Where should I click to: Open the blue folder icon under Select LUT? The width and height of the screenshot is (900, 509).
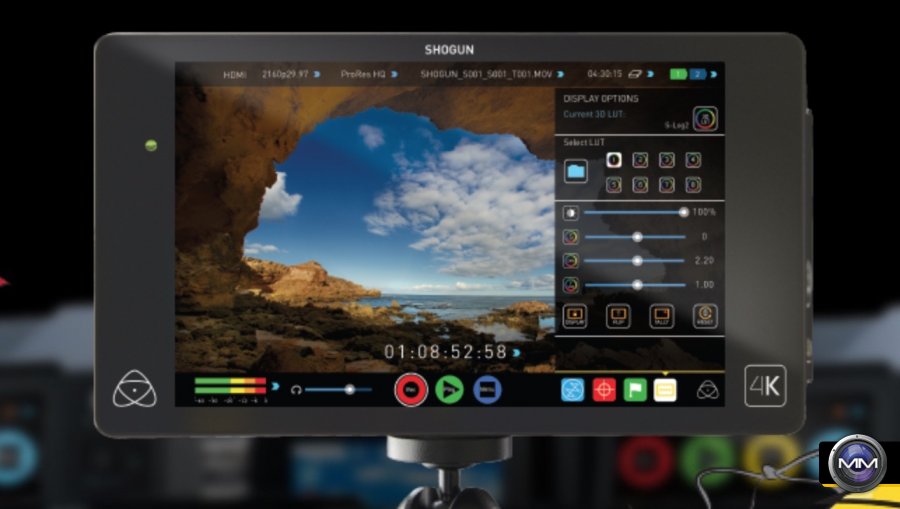point(575,171)
